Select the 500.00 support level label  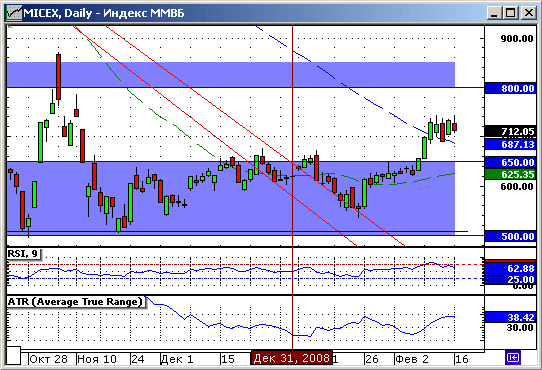pyautogui.click(x=511, y=236)
